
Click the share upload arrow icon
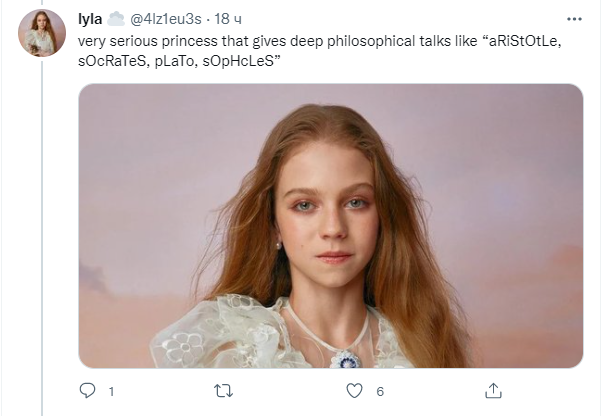(x=492, y=390)
